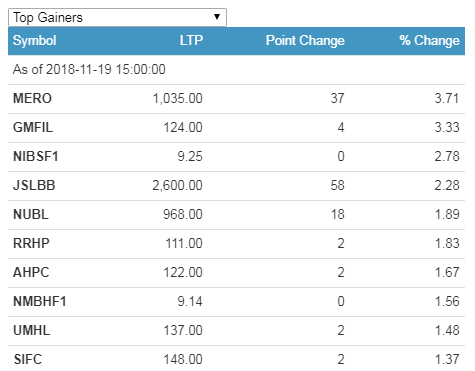Click NUBL's point change value 18
The image size is (475, 371).
coord(337,215)
